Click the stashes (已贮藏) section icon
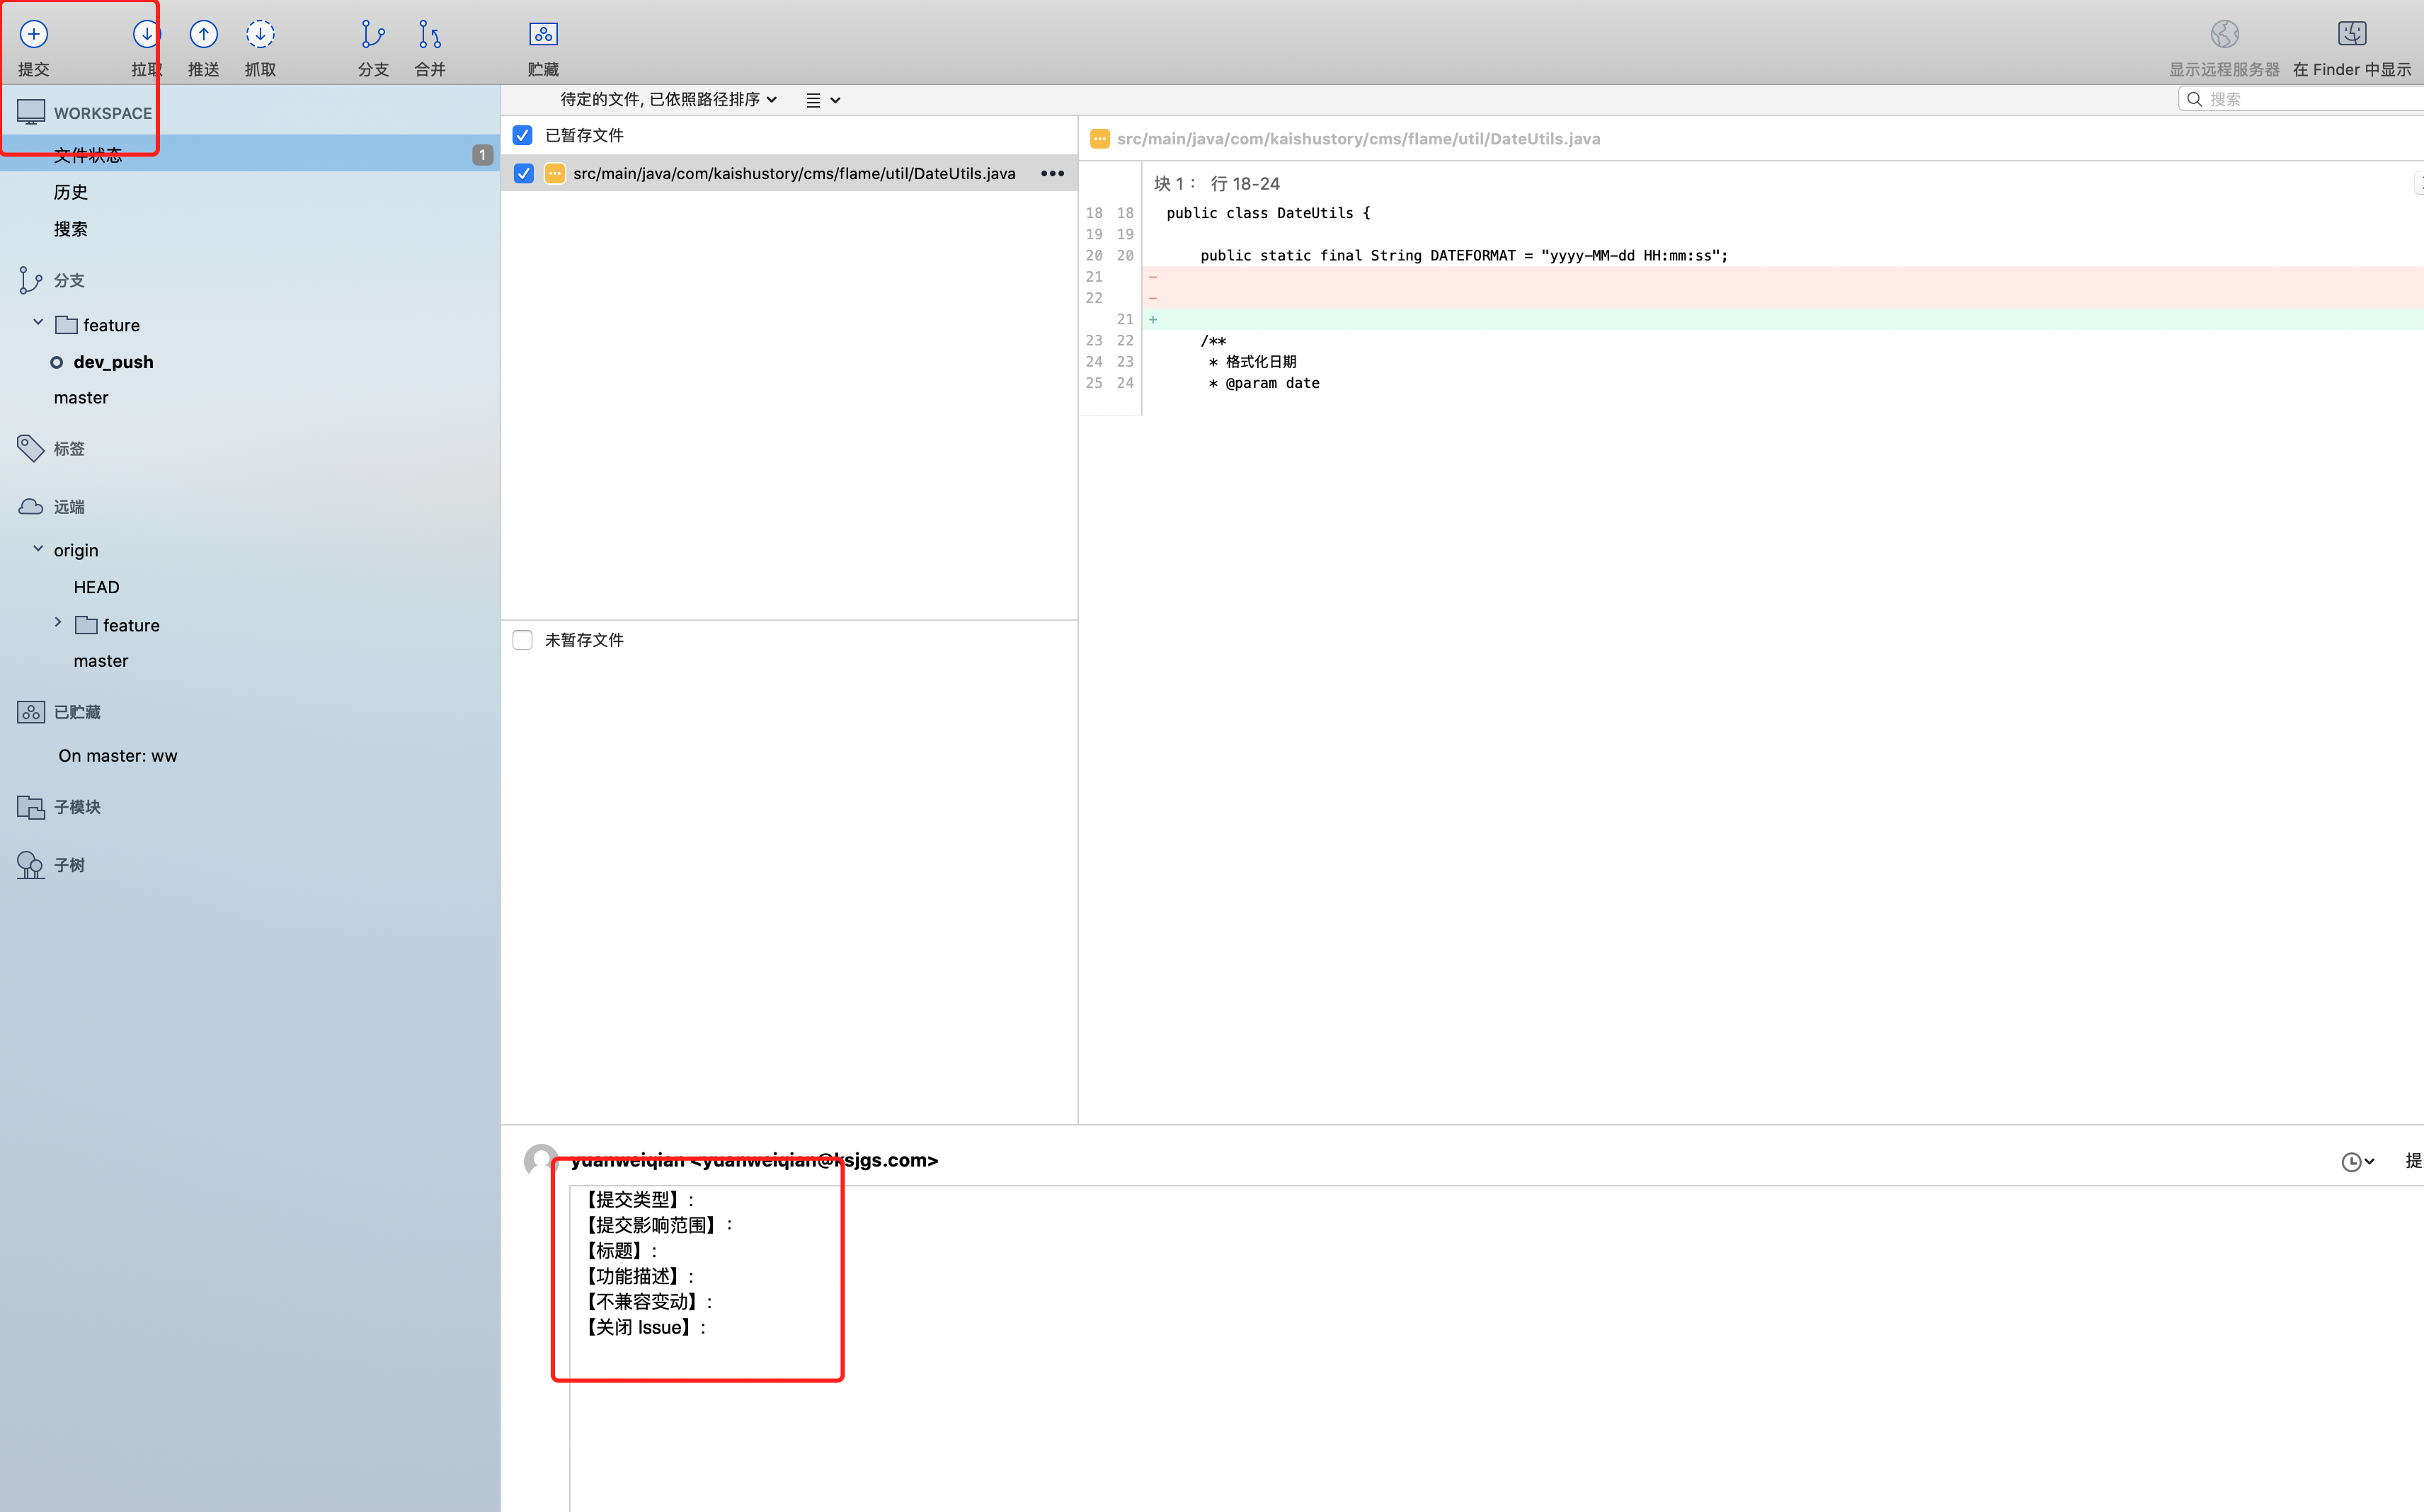 coord(30,712)
